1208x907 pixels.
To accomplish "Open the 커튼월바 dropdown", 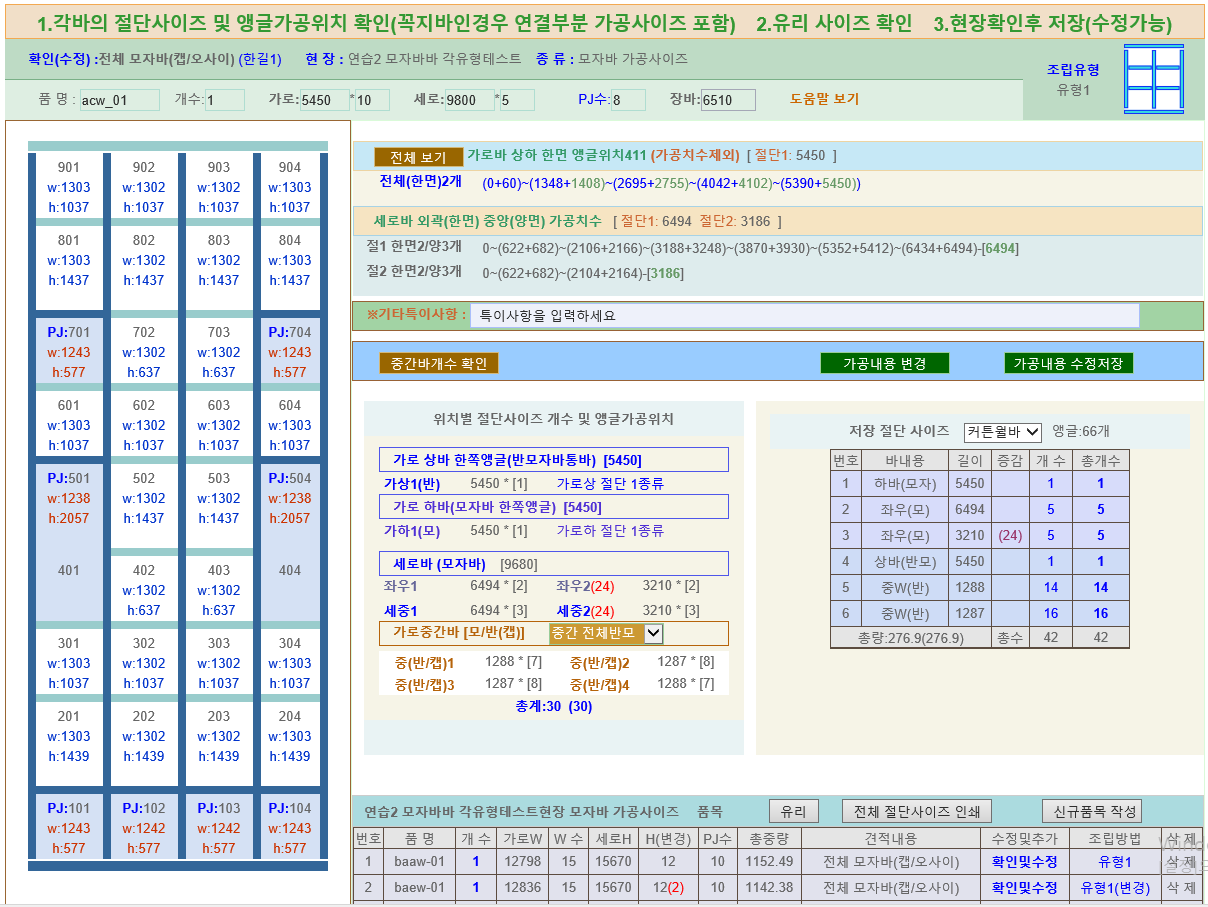I will tap(1003, 432).
